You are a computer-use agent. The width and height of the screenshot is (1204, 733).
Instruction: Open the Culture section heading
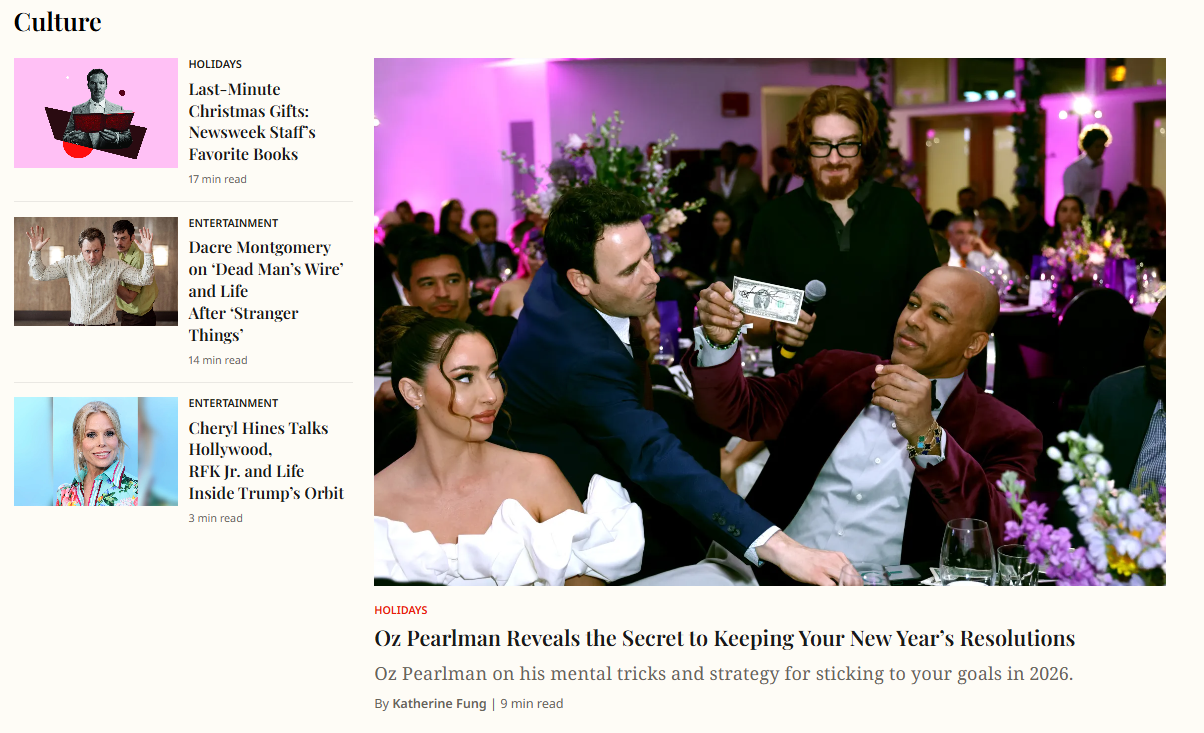tap(57, 21)
